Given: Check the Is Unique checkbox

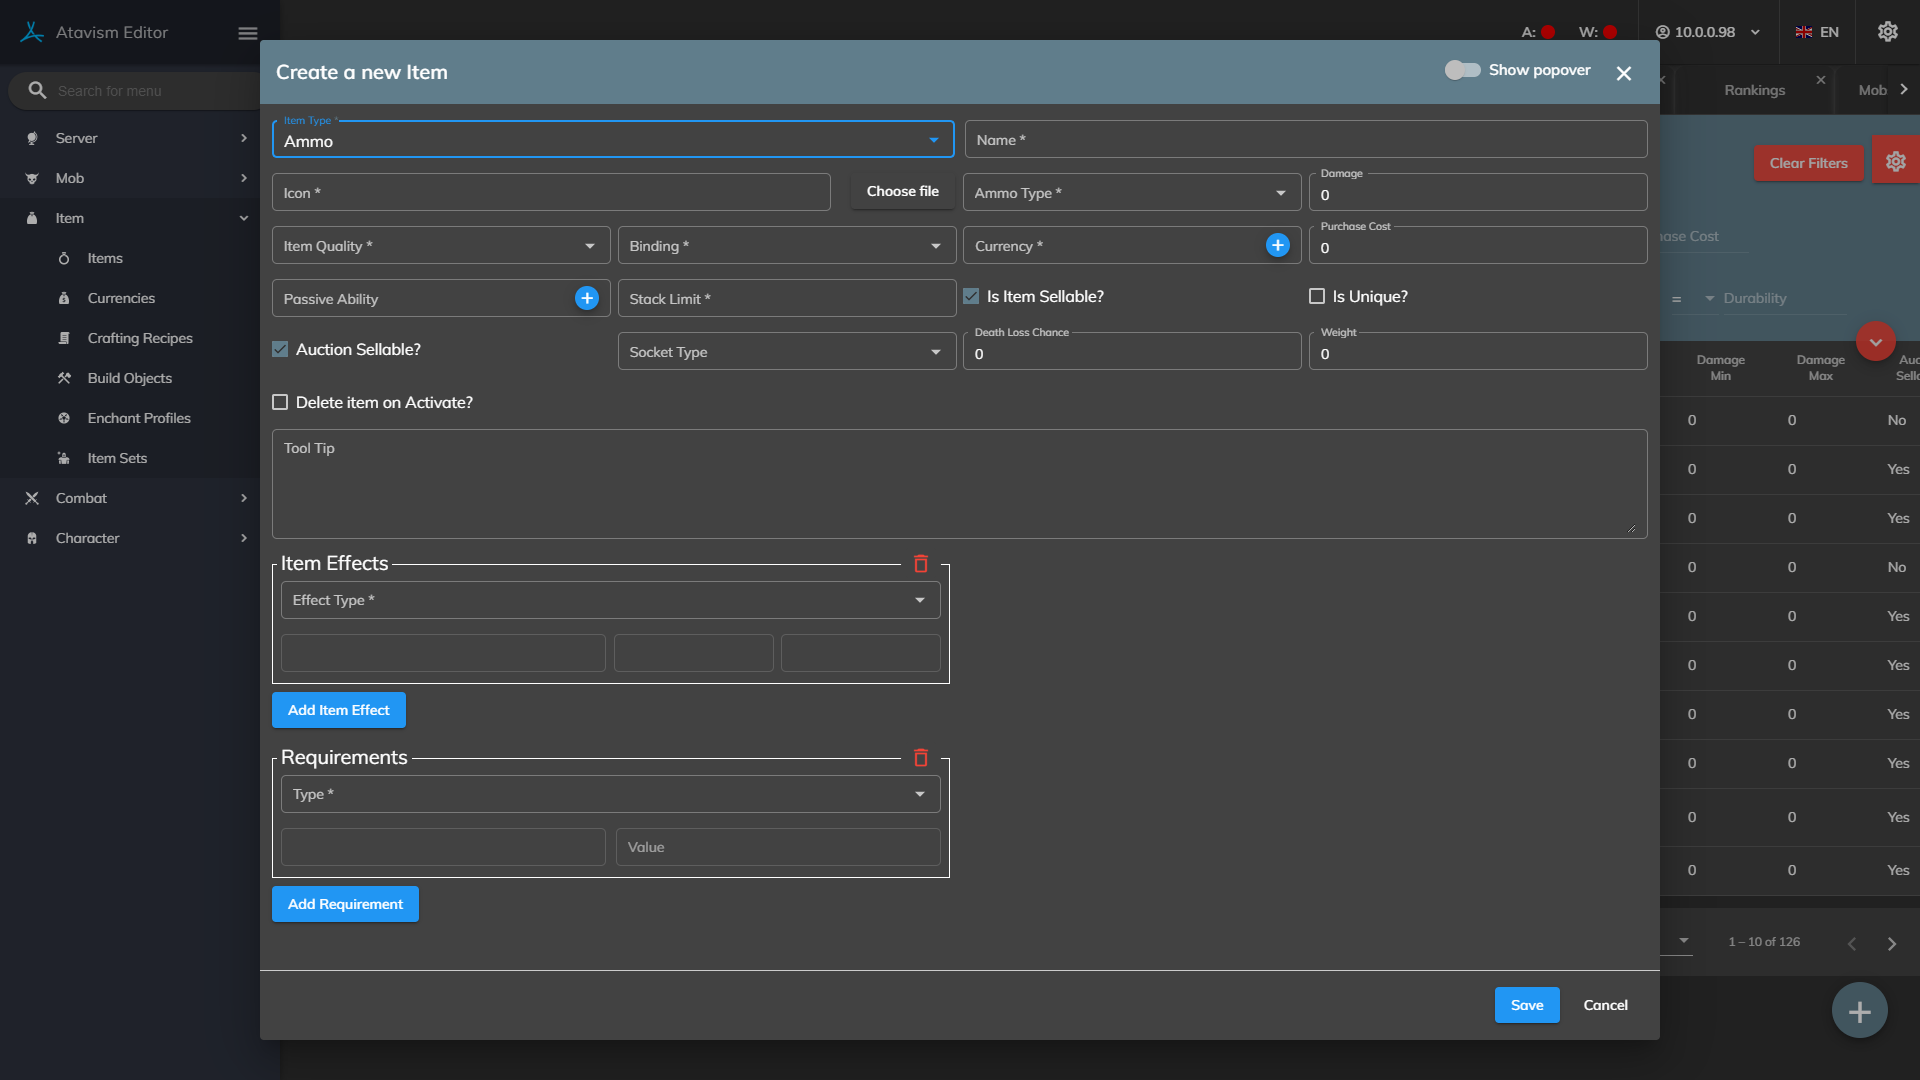Looking at the screenshot, I should click(1317, 297).
